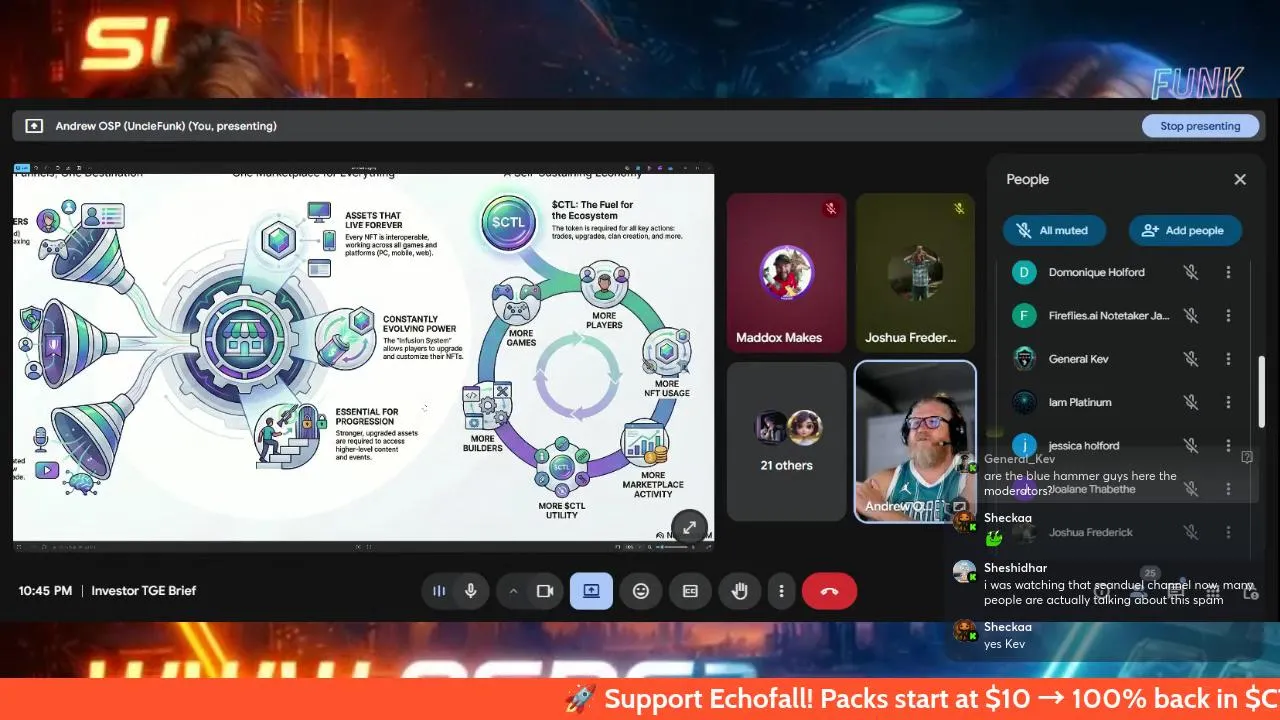Image resolution: width=1280 pixels, height=720 pixels.
Task: Click Maddox Makes profile picture in tile
Action: point(786,272)
